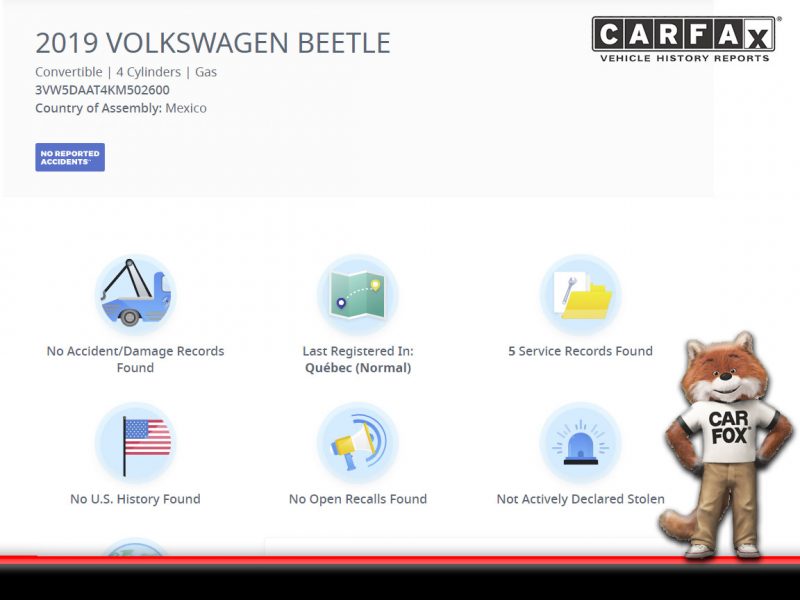Click the 2019 Volkswagen Beetle title
This screenshot has width=800, height=600.
coord(213,43)
